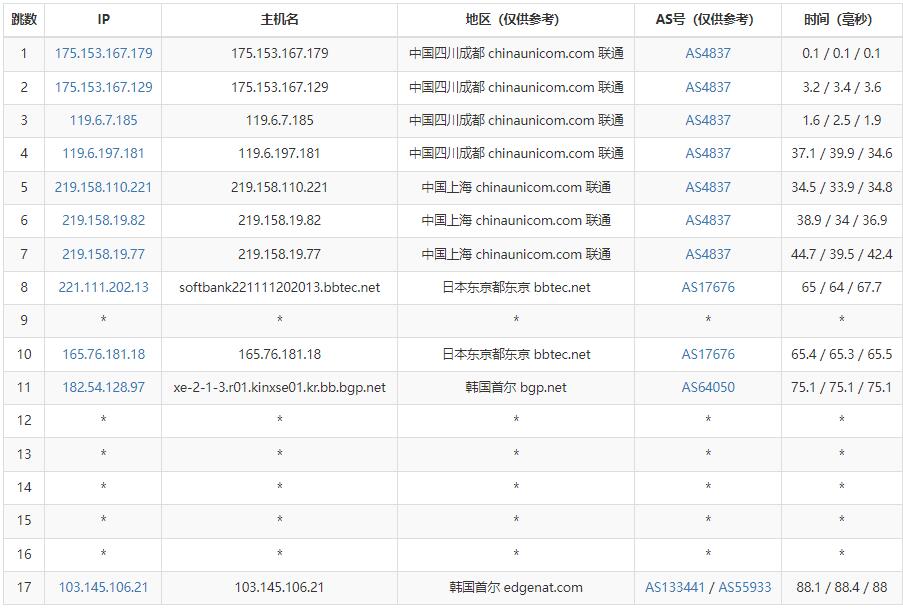The width and height of the screenshot is (903, 611).
Task: Click the 119.6.7.185 IP link
Action: (x=104, y=120)
